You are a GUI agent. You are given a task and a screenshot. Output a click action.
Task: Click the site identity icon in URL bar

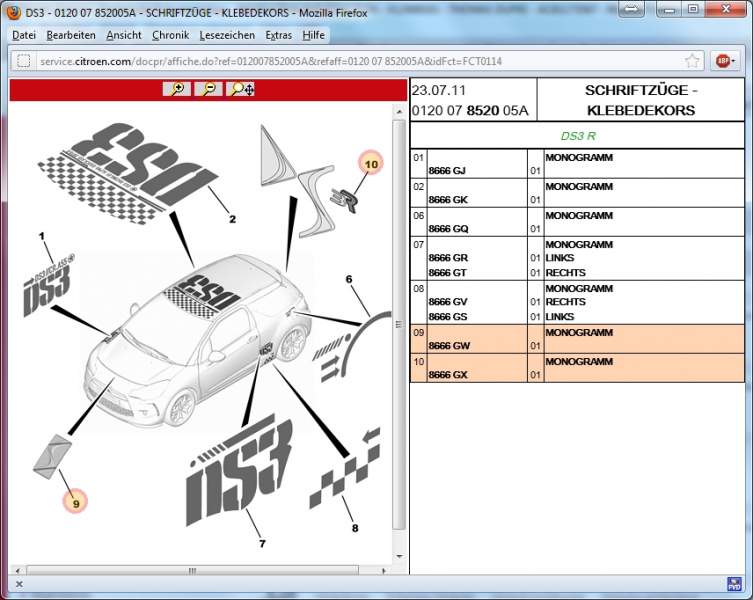[24, 61]
